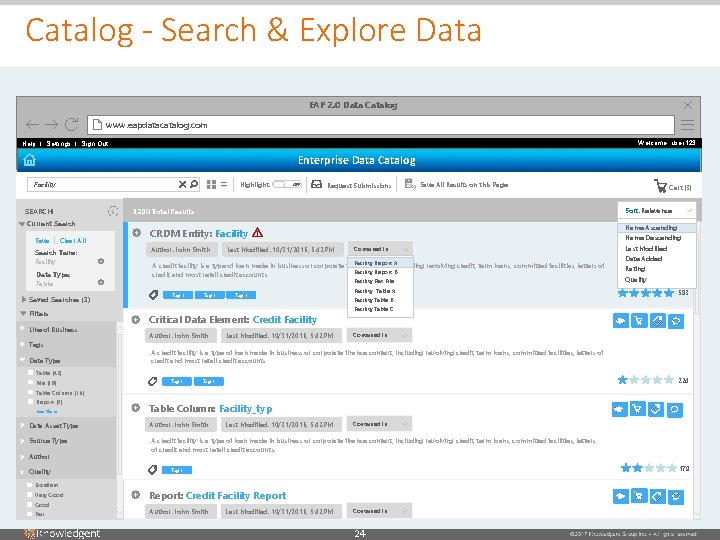Click Clear All under Current Search

tap(73, 241)
